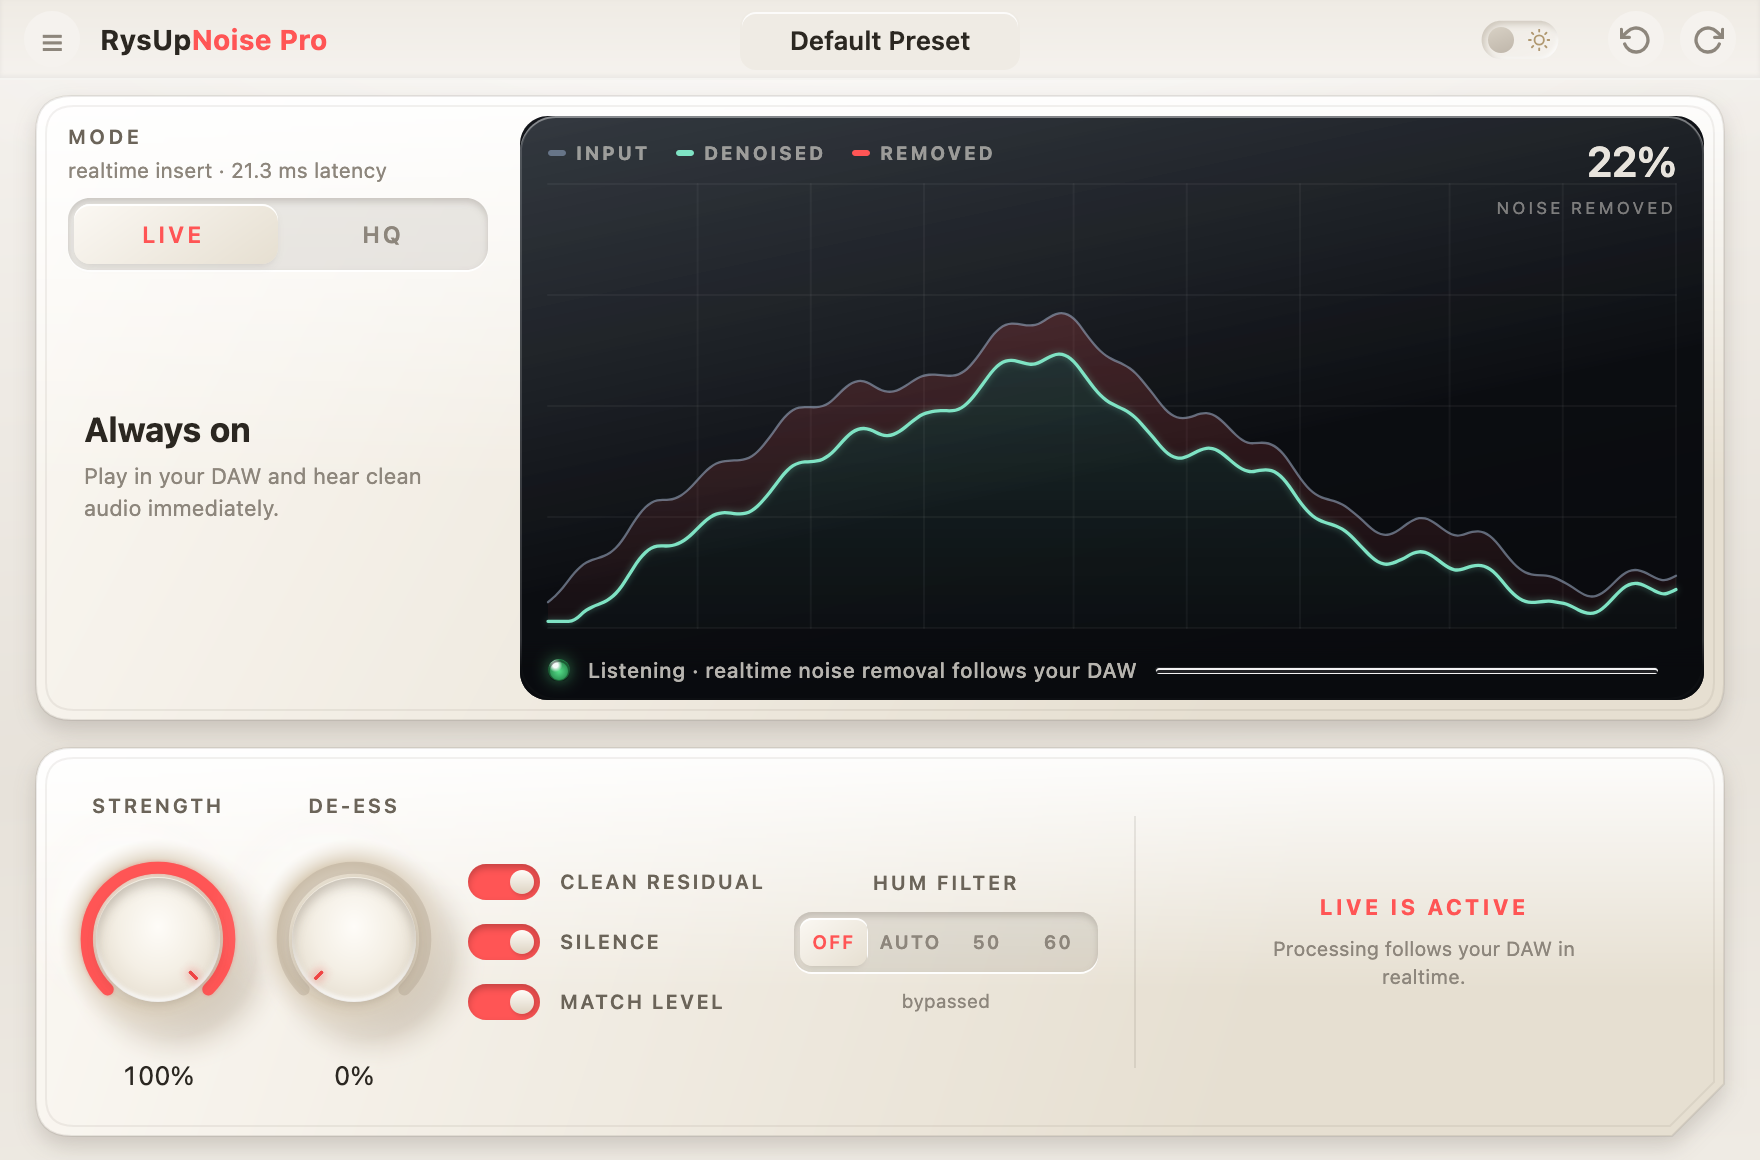
Task: Switch to HQ mode
Action: [x=382, y=235]
